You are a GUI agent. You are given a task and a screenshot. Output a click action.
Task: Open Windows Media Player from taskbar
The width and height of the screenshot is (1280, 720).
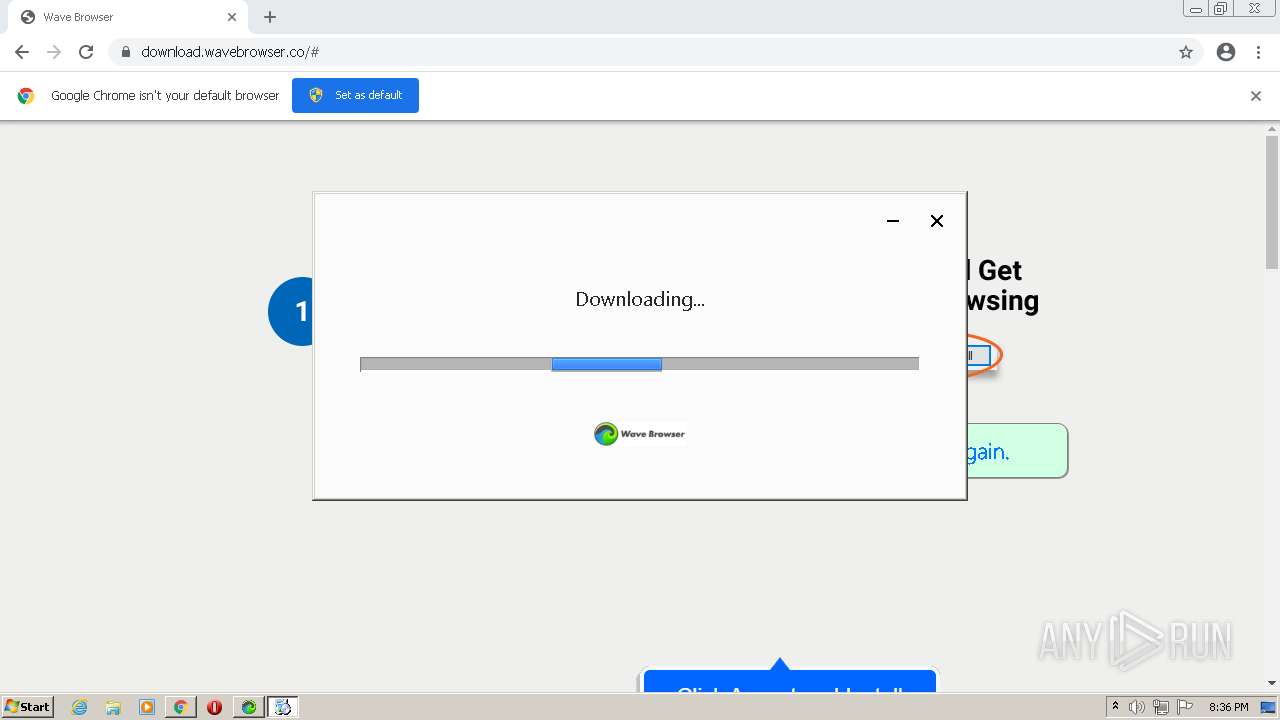tap(147, 707)
